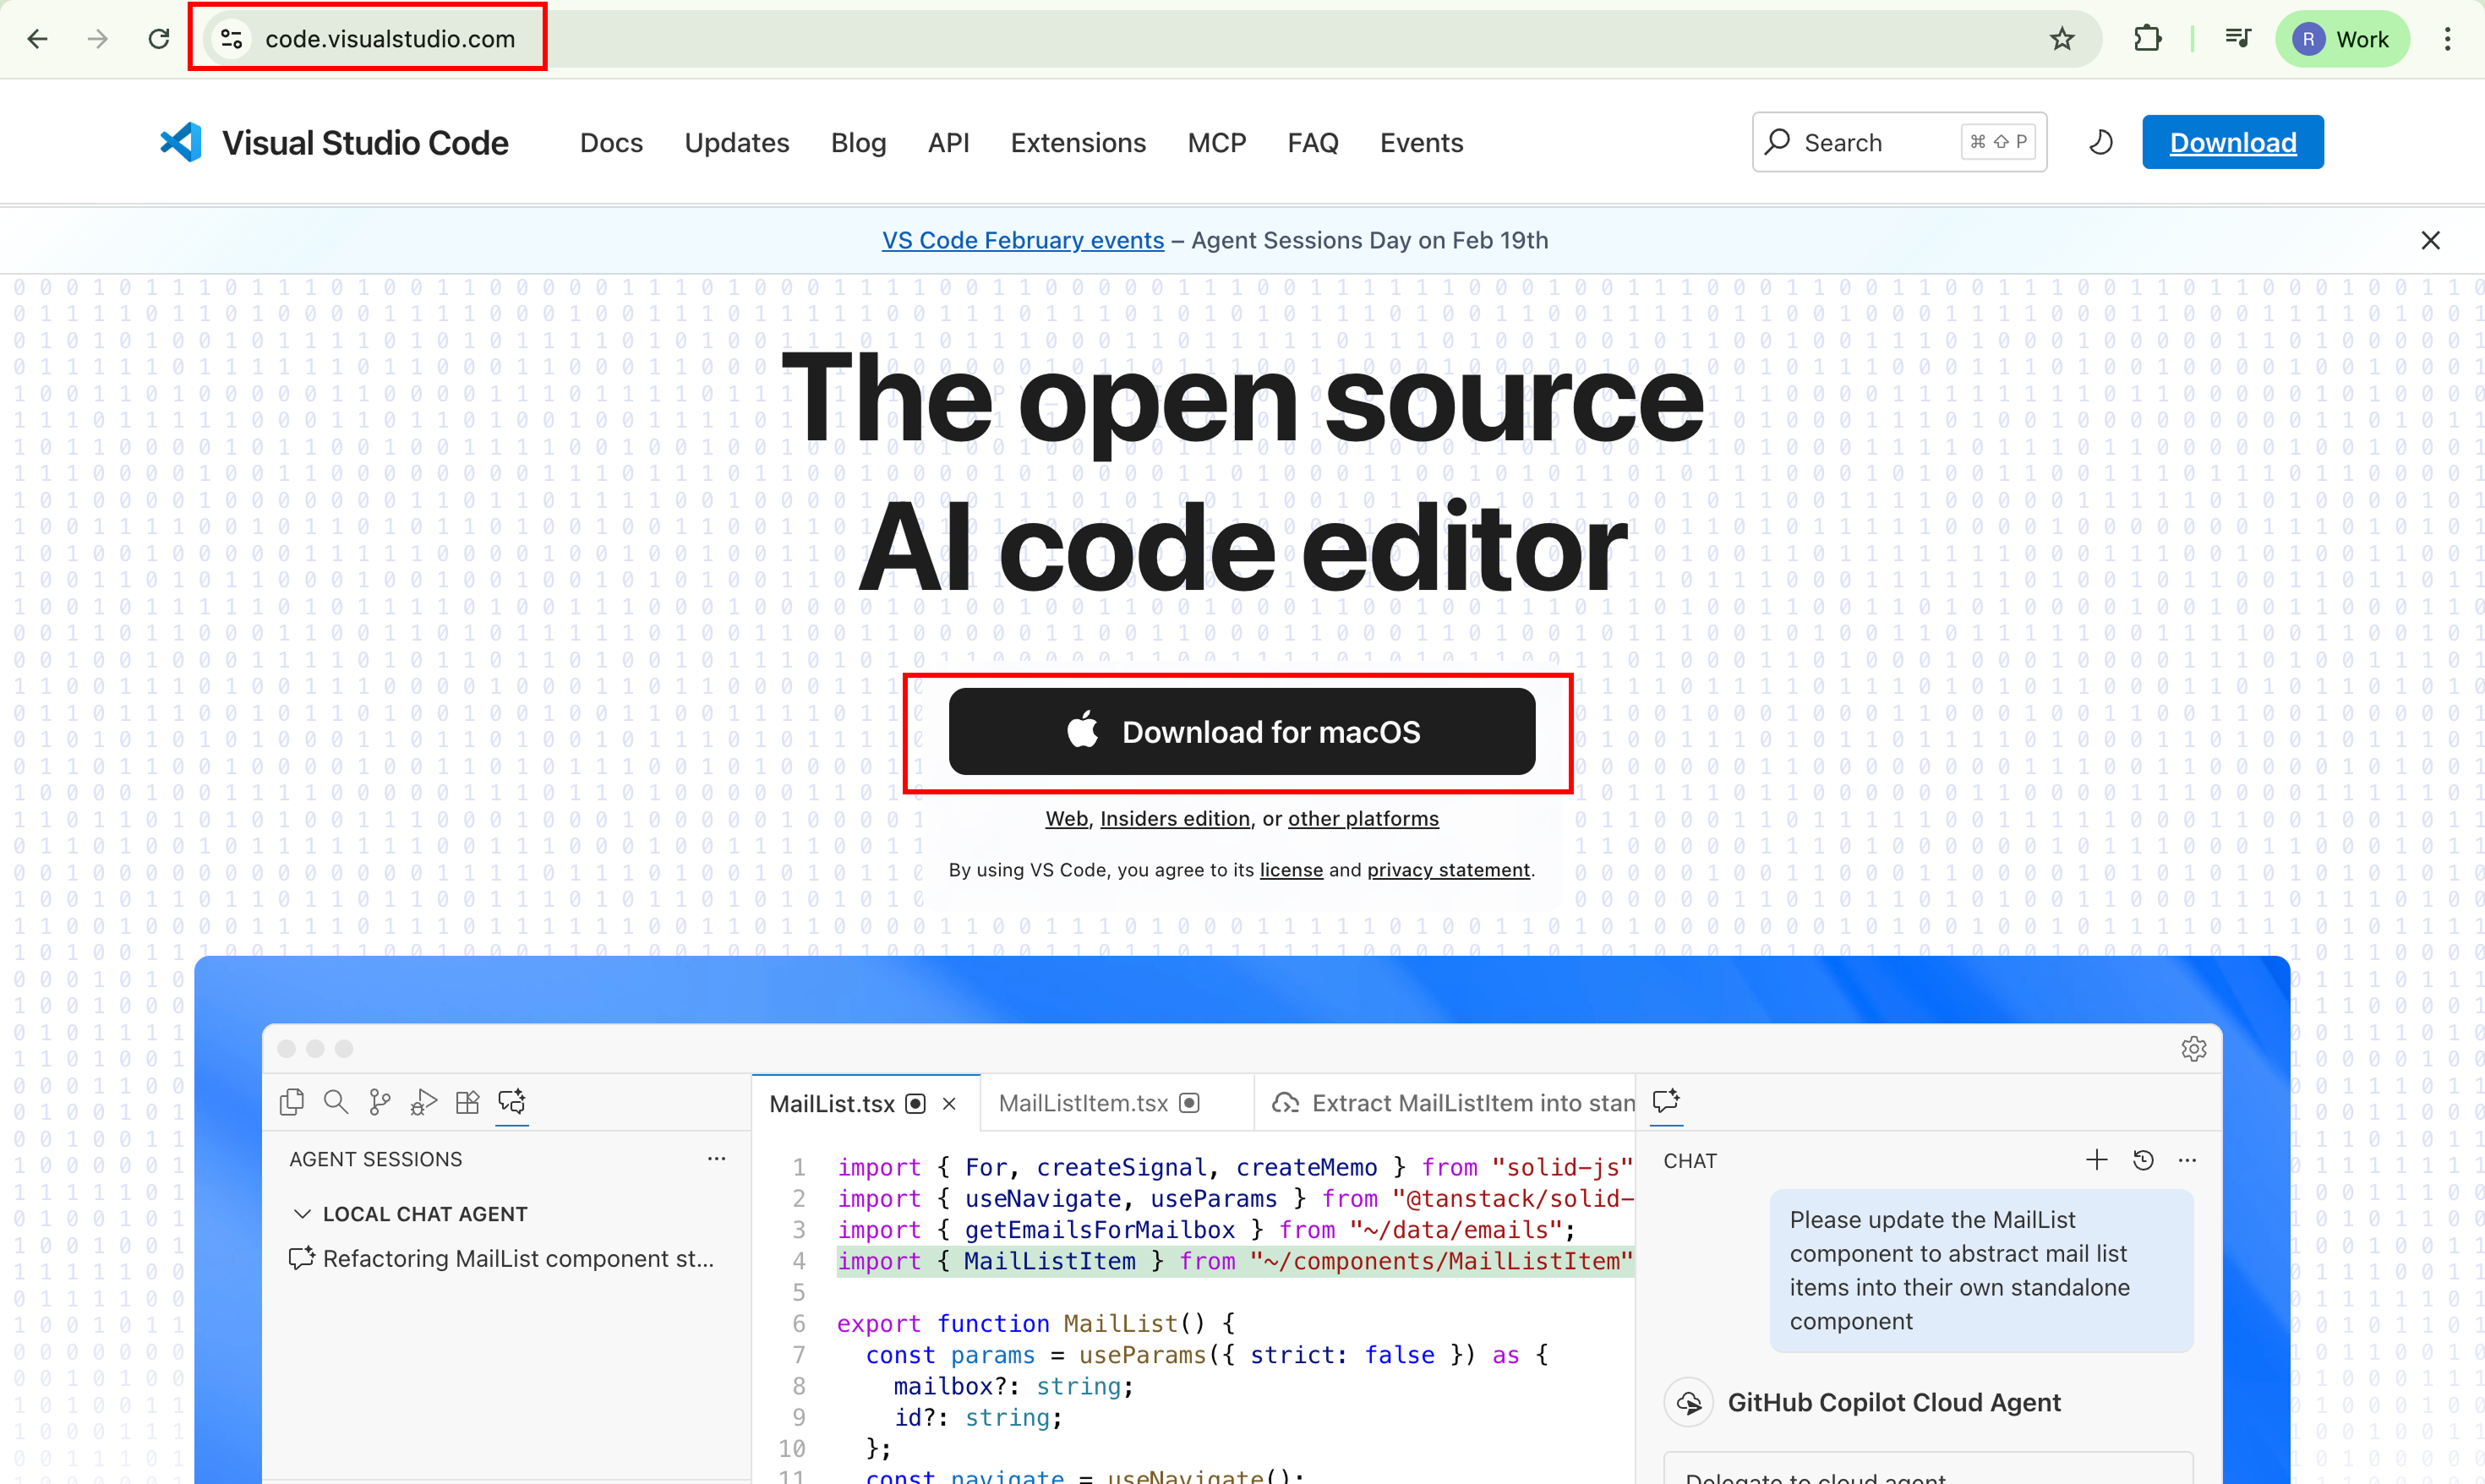Open the MCP menu item
The image size is (2485, 1484).
[x=1216, y=142]
